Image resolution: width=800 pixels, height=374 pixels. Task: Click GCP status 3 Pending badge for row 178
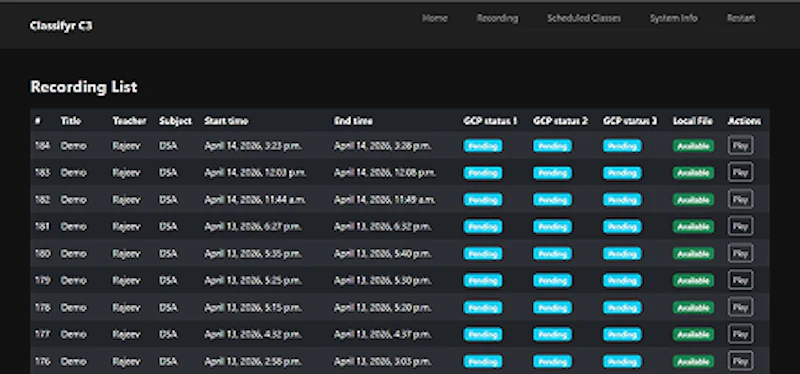[x=622, y=308]
